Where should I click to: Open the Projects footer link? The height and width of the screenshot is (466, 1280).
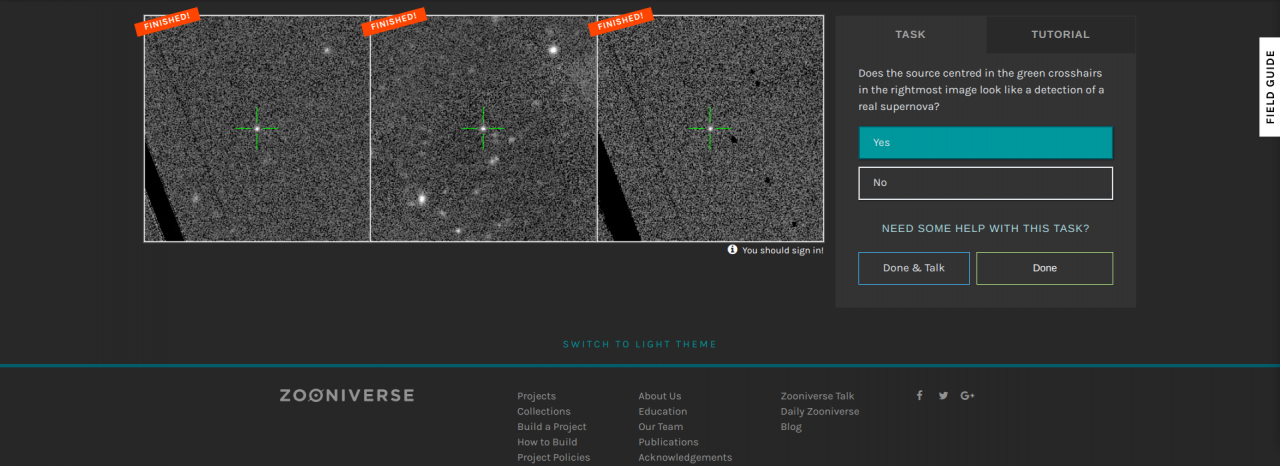(536, 396)
